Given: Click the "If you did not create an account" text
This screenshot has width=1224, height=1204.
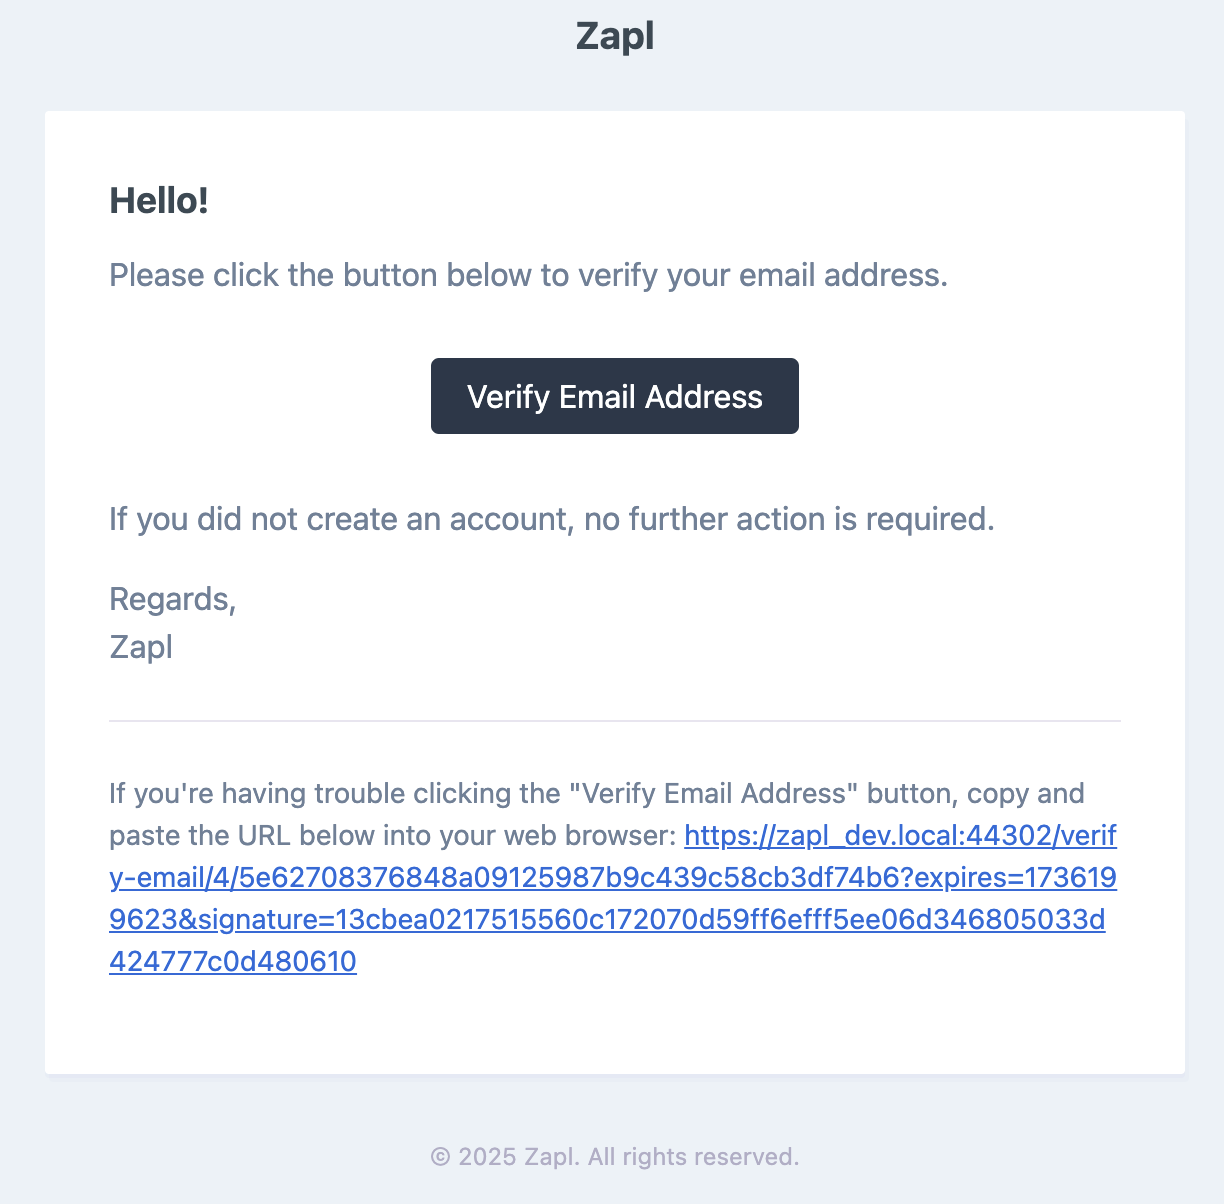Looking at the screenshot, I should tap(552, 519).
